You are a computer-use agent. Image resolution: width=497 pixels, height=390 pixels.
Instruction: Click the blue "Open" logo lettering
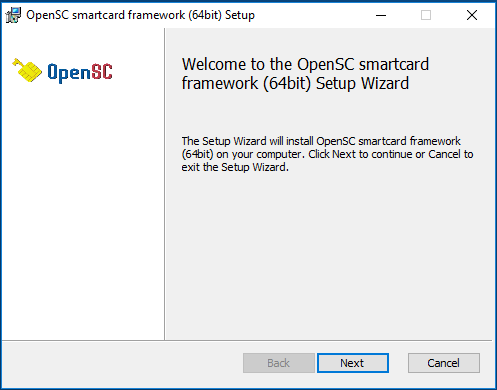pos(69,72)
